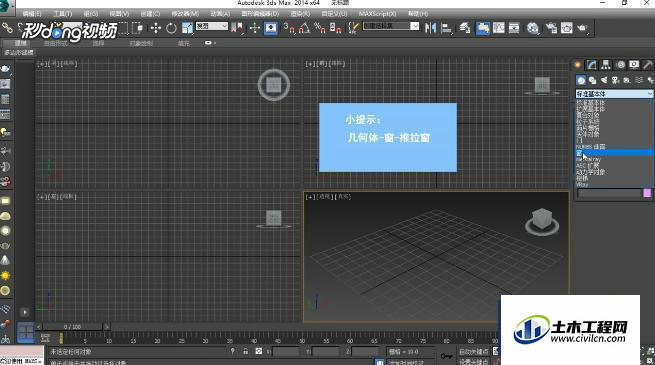This screenshot has height=365, width=655.
Task: Click the time slider showing 0 / 100
Action: point(73,327)
